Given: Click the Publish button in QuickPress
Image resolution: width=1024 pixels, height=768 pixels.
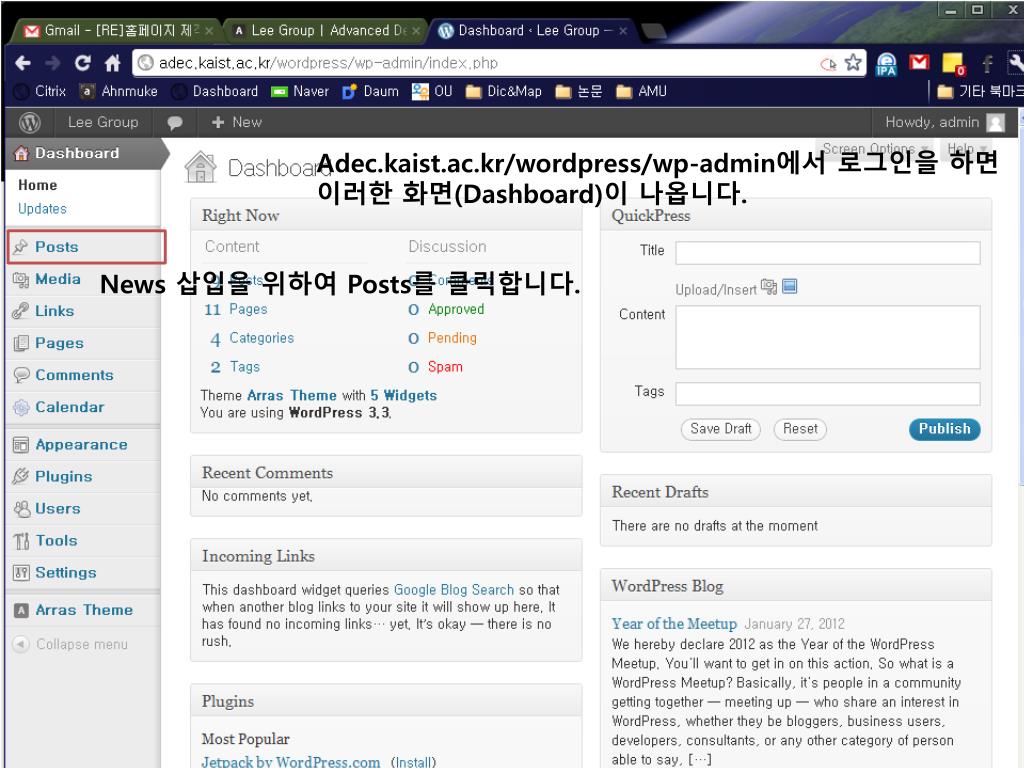Looking at the screenshot, I should [944, 429].
